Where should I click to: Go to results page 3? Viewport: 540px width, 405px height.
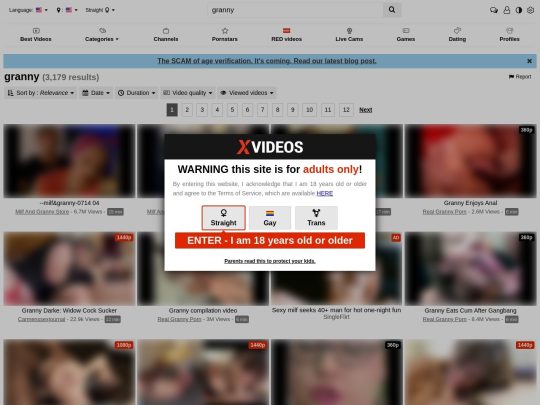202,110
